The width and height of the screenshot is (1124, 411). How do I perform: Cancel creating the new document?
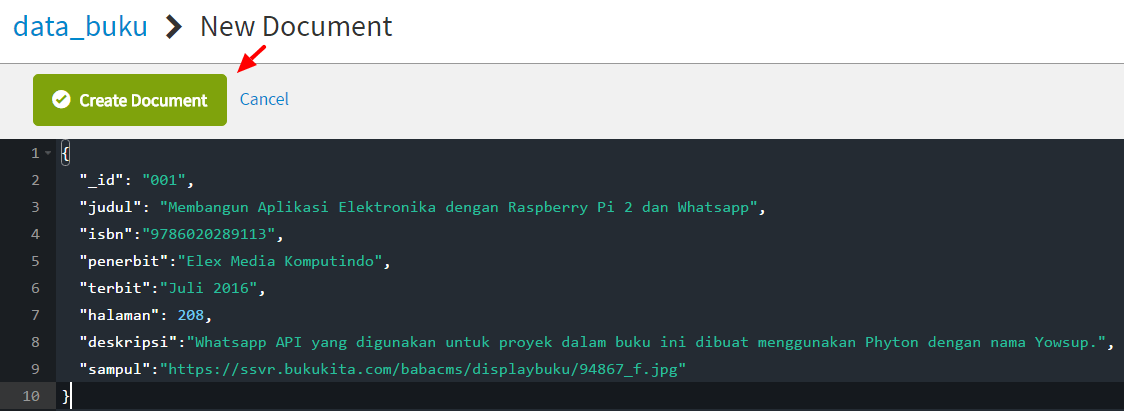tap(264, 99)
